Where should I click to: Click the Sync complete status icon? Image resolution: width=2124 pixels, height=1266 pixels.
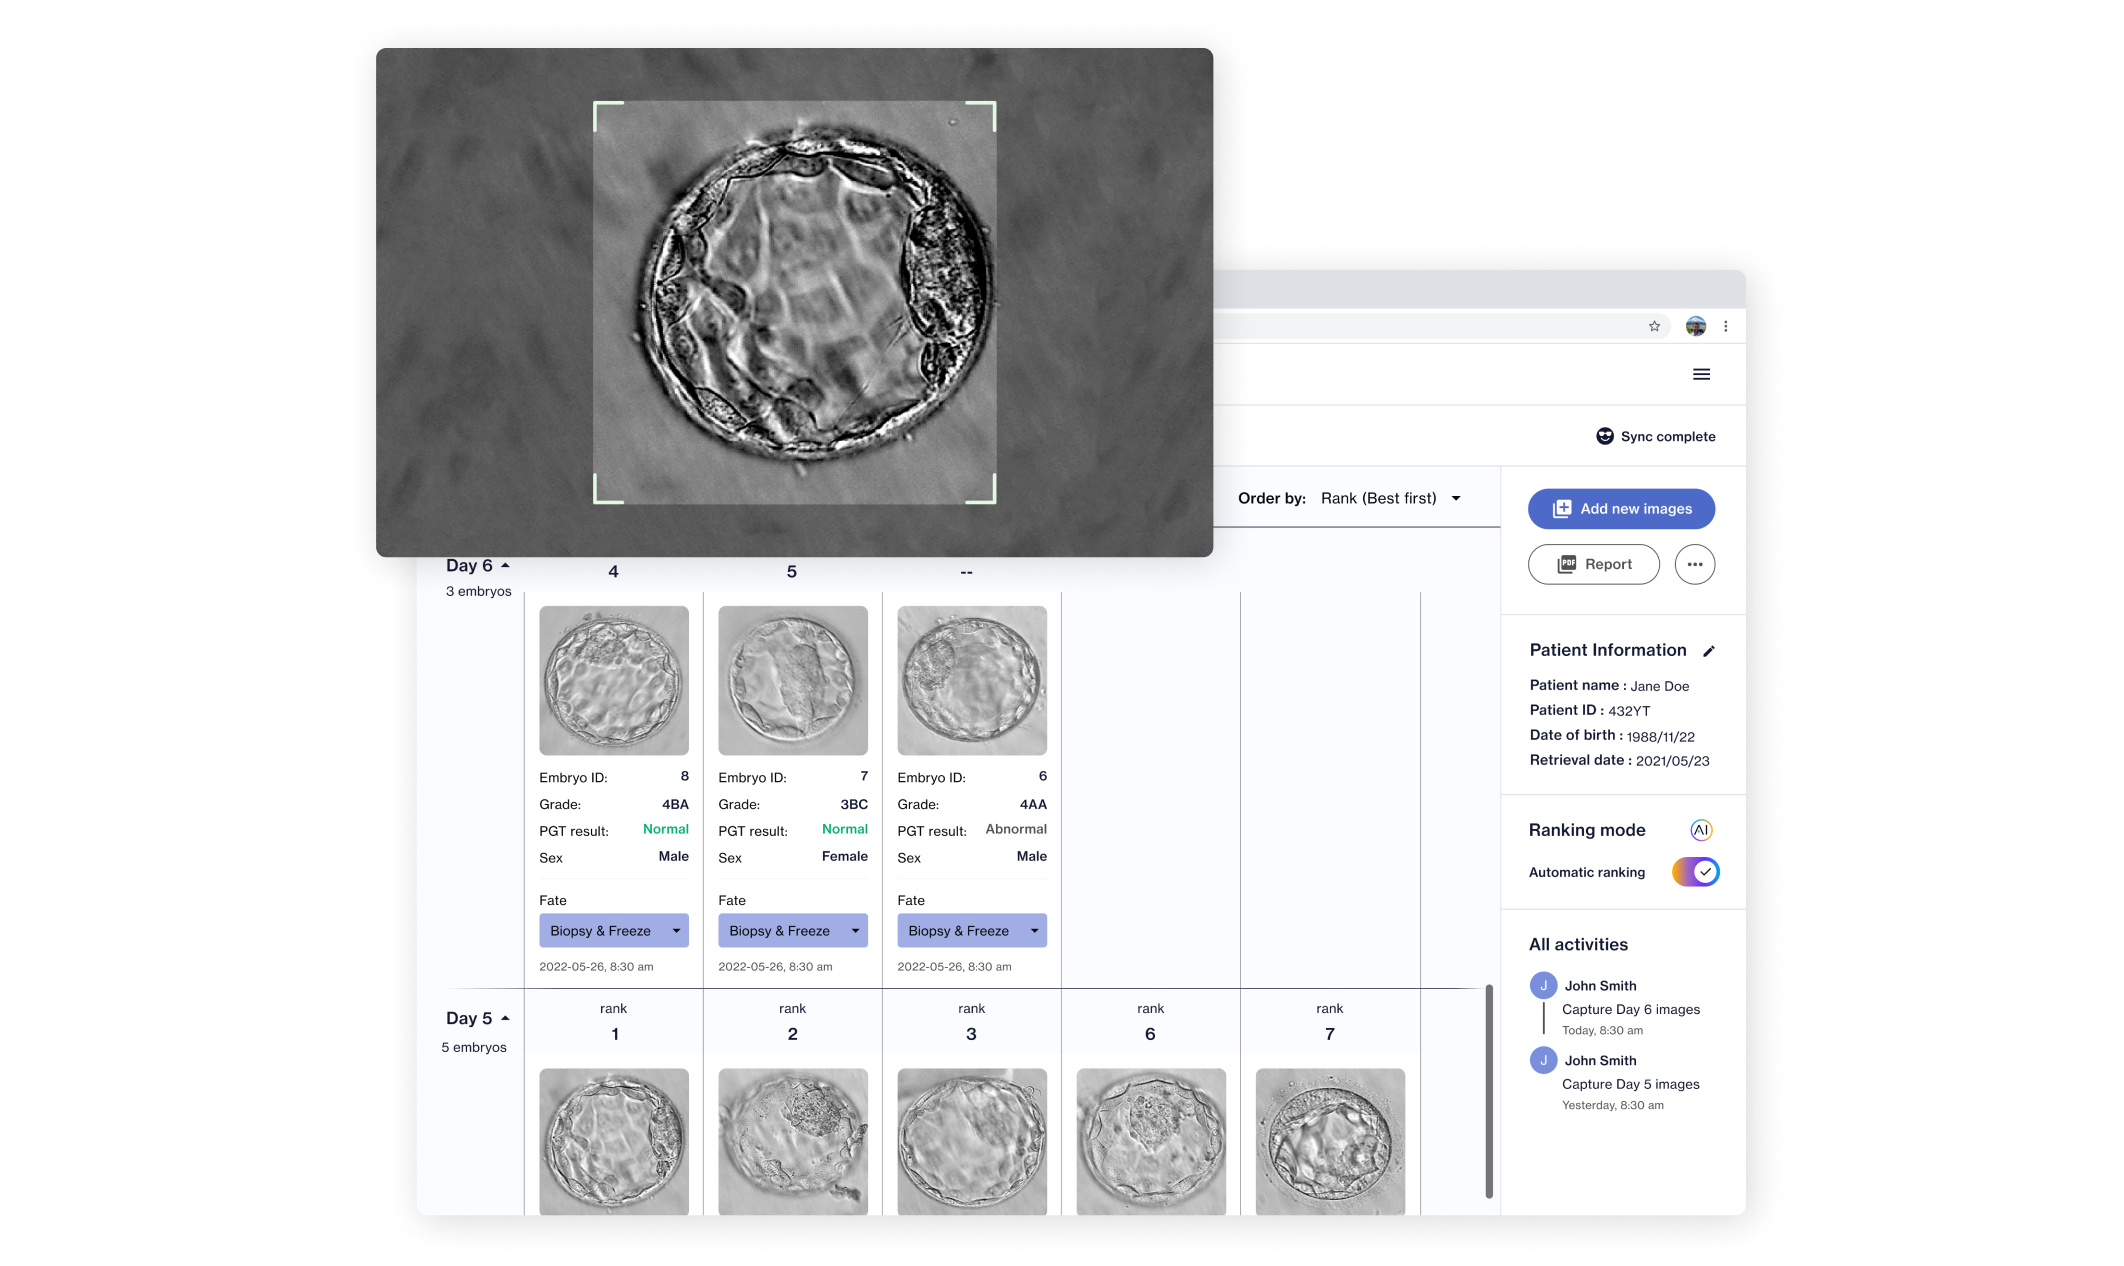(1604, 436)
